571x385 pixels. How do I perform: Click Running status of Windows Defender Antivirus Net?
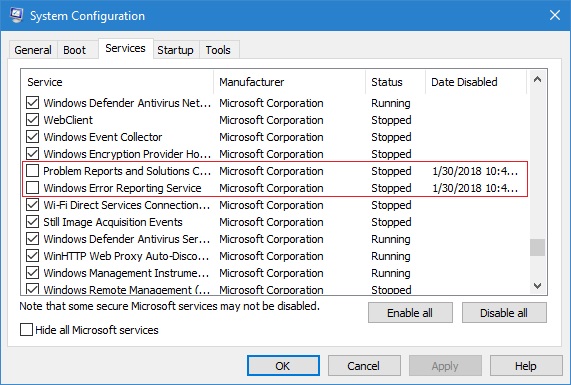click(391, 103)
